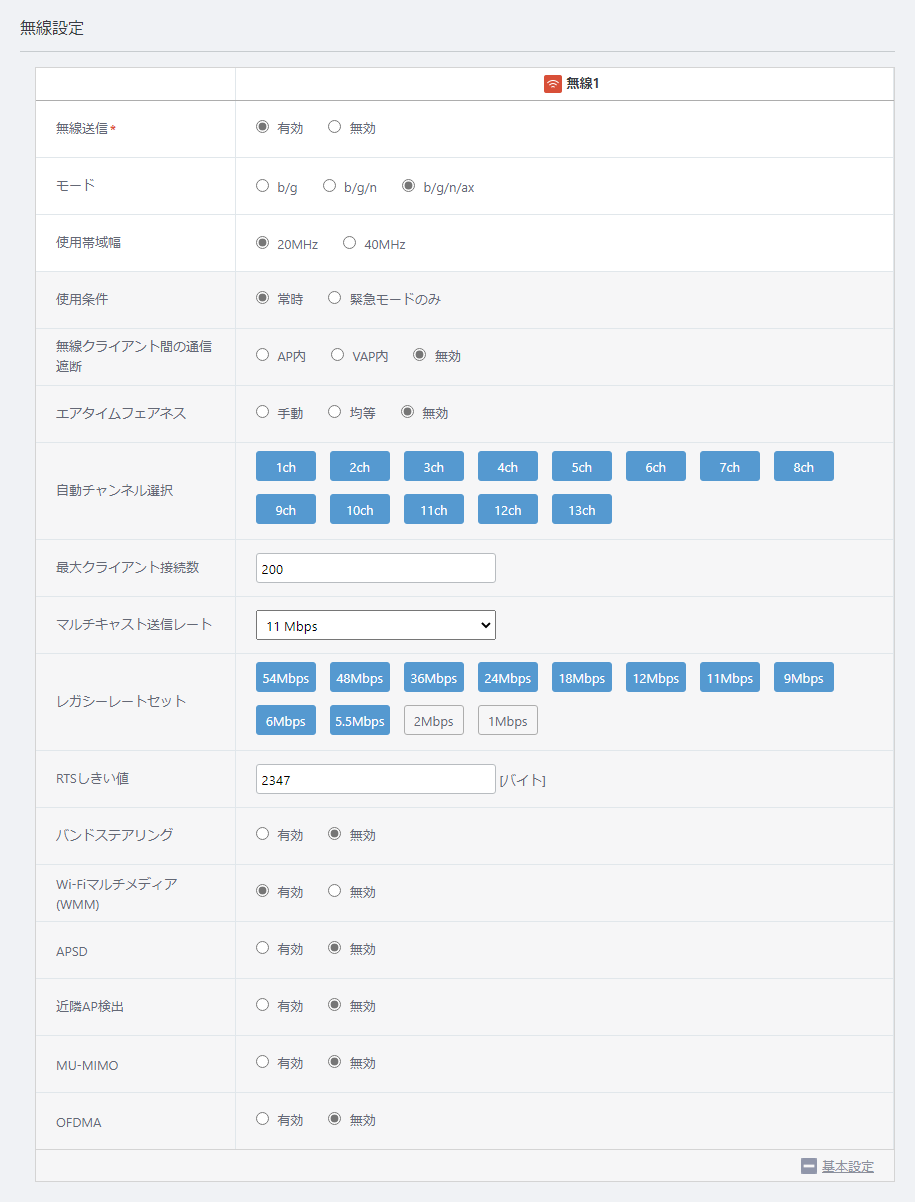This screenshot has height=1202, width=915.
Task: Select 無効 for Wi-Fiマルチメディア (WMM)
Action: coord(335,891)
